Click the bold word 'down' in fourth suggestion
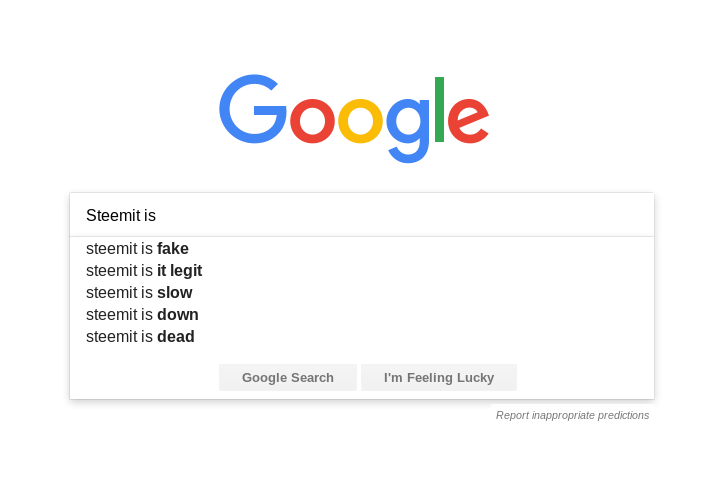Screen dimensions: 723x480 point(178,314)
